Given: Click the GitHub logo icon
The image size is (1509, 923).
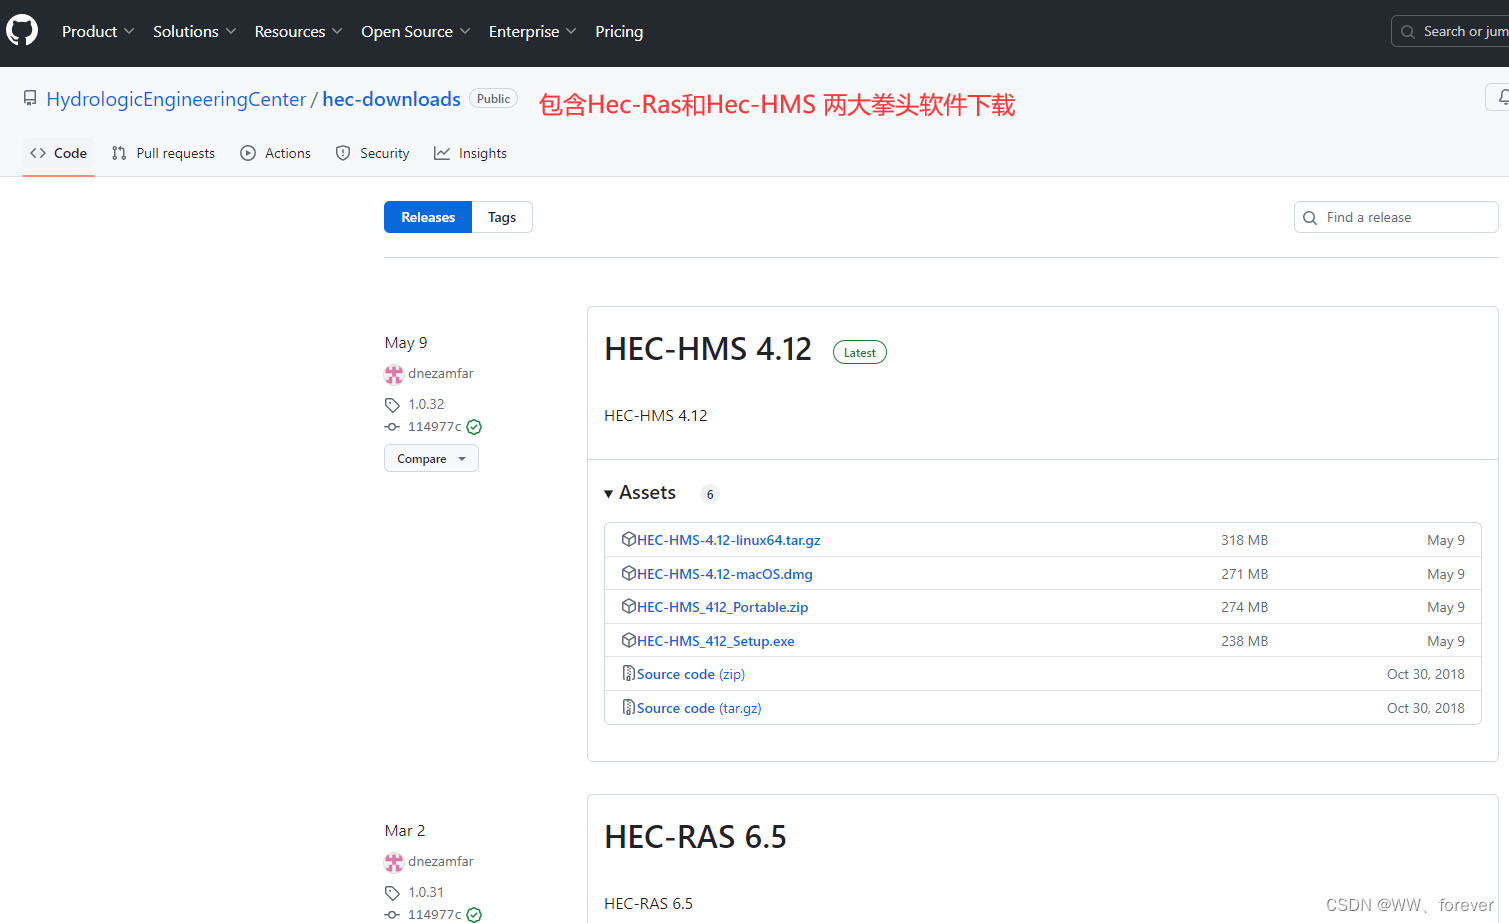Looking at the screenshot, I should tap(22, 31).
